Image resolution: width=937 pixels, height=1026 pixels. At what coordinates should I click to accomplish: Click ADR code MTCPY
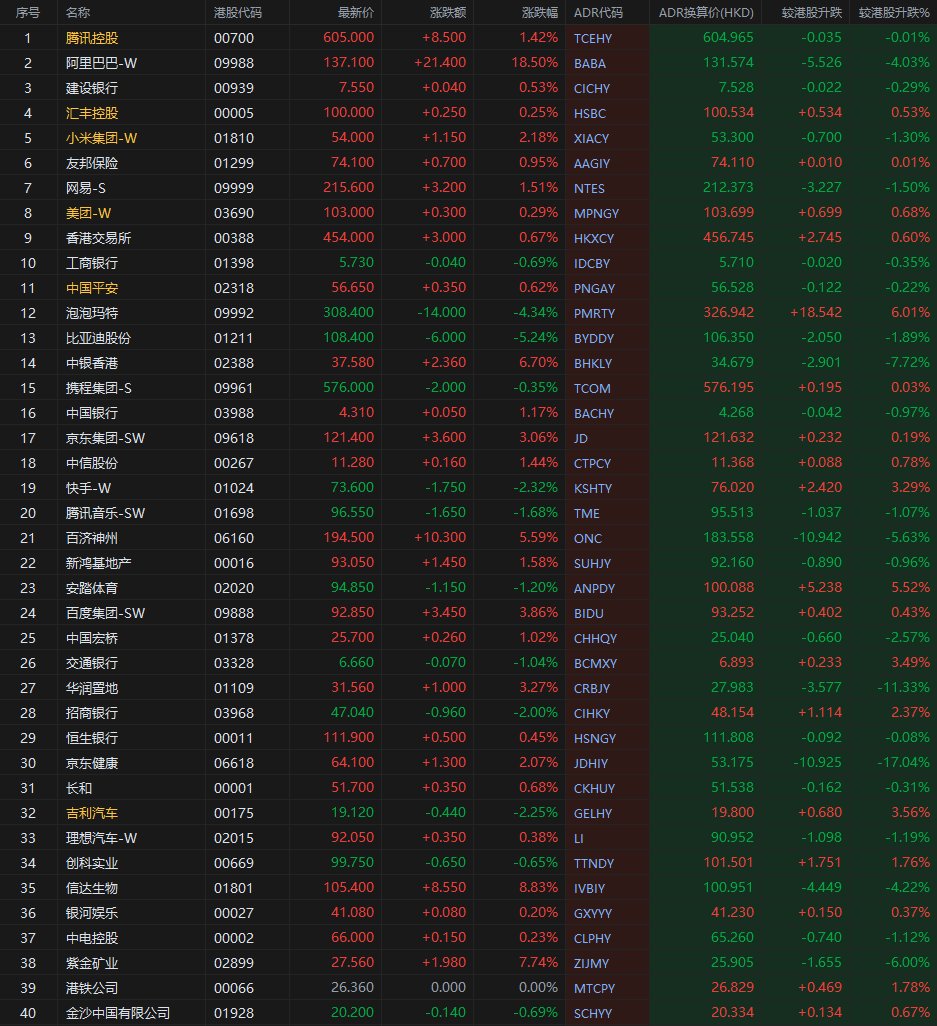click(x=594, y=988)
